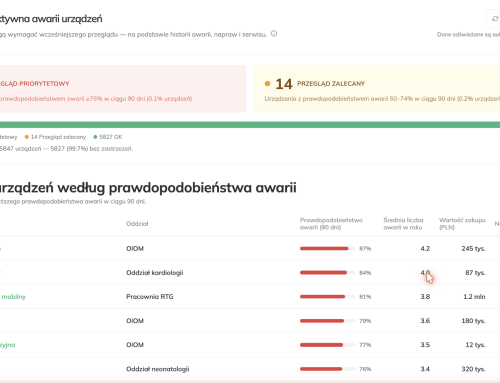This screenshot has width=500, height=383.
Task: Click the 79% probability bar
Action: click(x=327, y=321)
